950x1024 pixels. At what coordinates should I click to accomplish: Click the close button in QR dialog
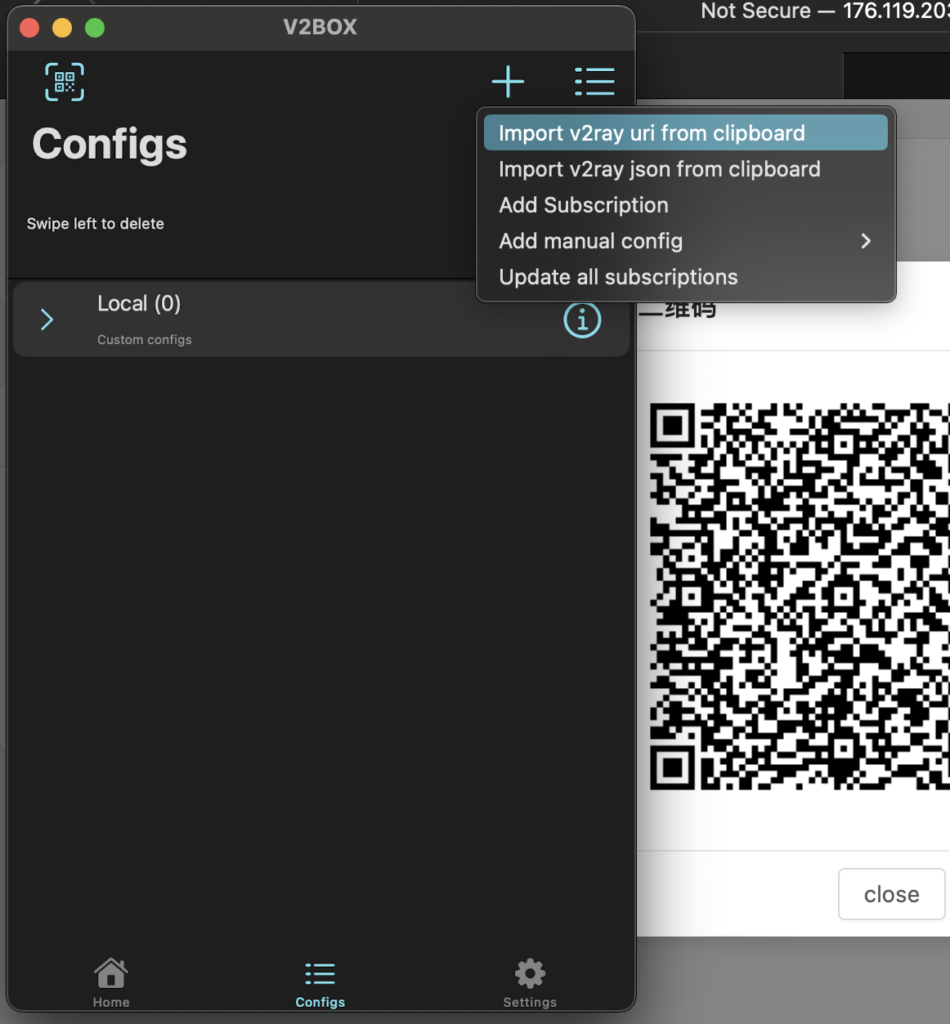[891, 894]
